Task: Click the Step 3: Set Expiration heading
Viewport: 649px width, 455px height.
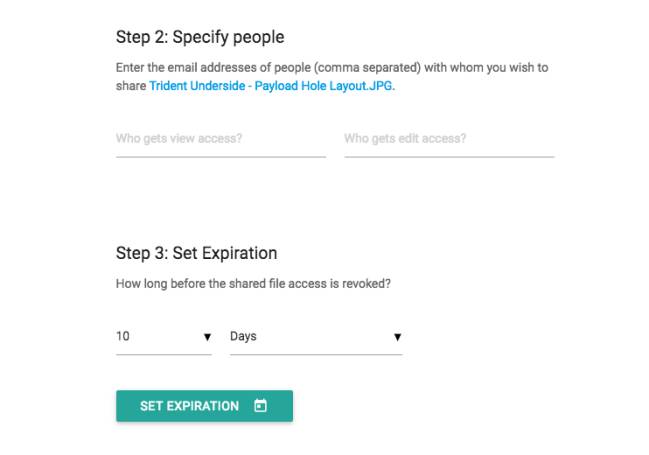Action: click(x=197, y=253)
